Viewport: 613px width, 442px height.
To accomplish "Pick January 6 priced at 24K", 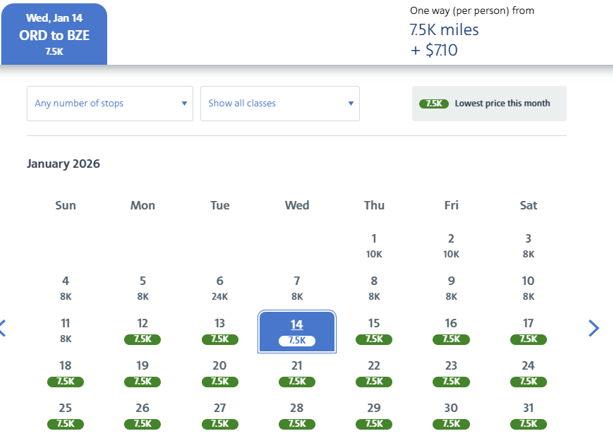I will 220,288.
